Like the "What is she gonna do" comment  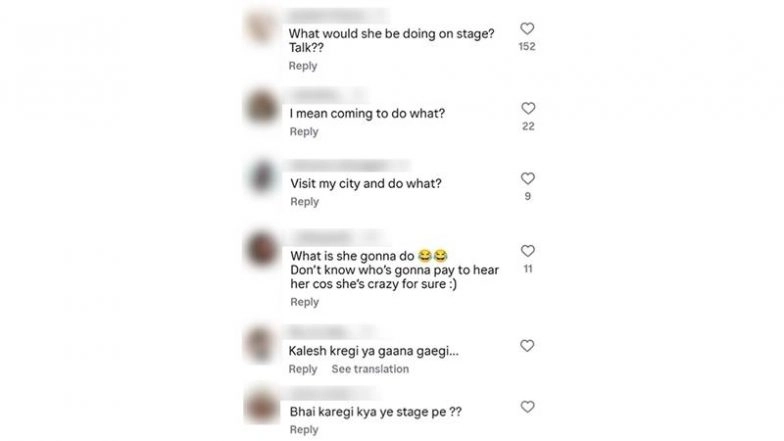click(x=528, y=250)
